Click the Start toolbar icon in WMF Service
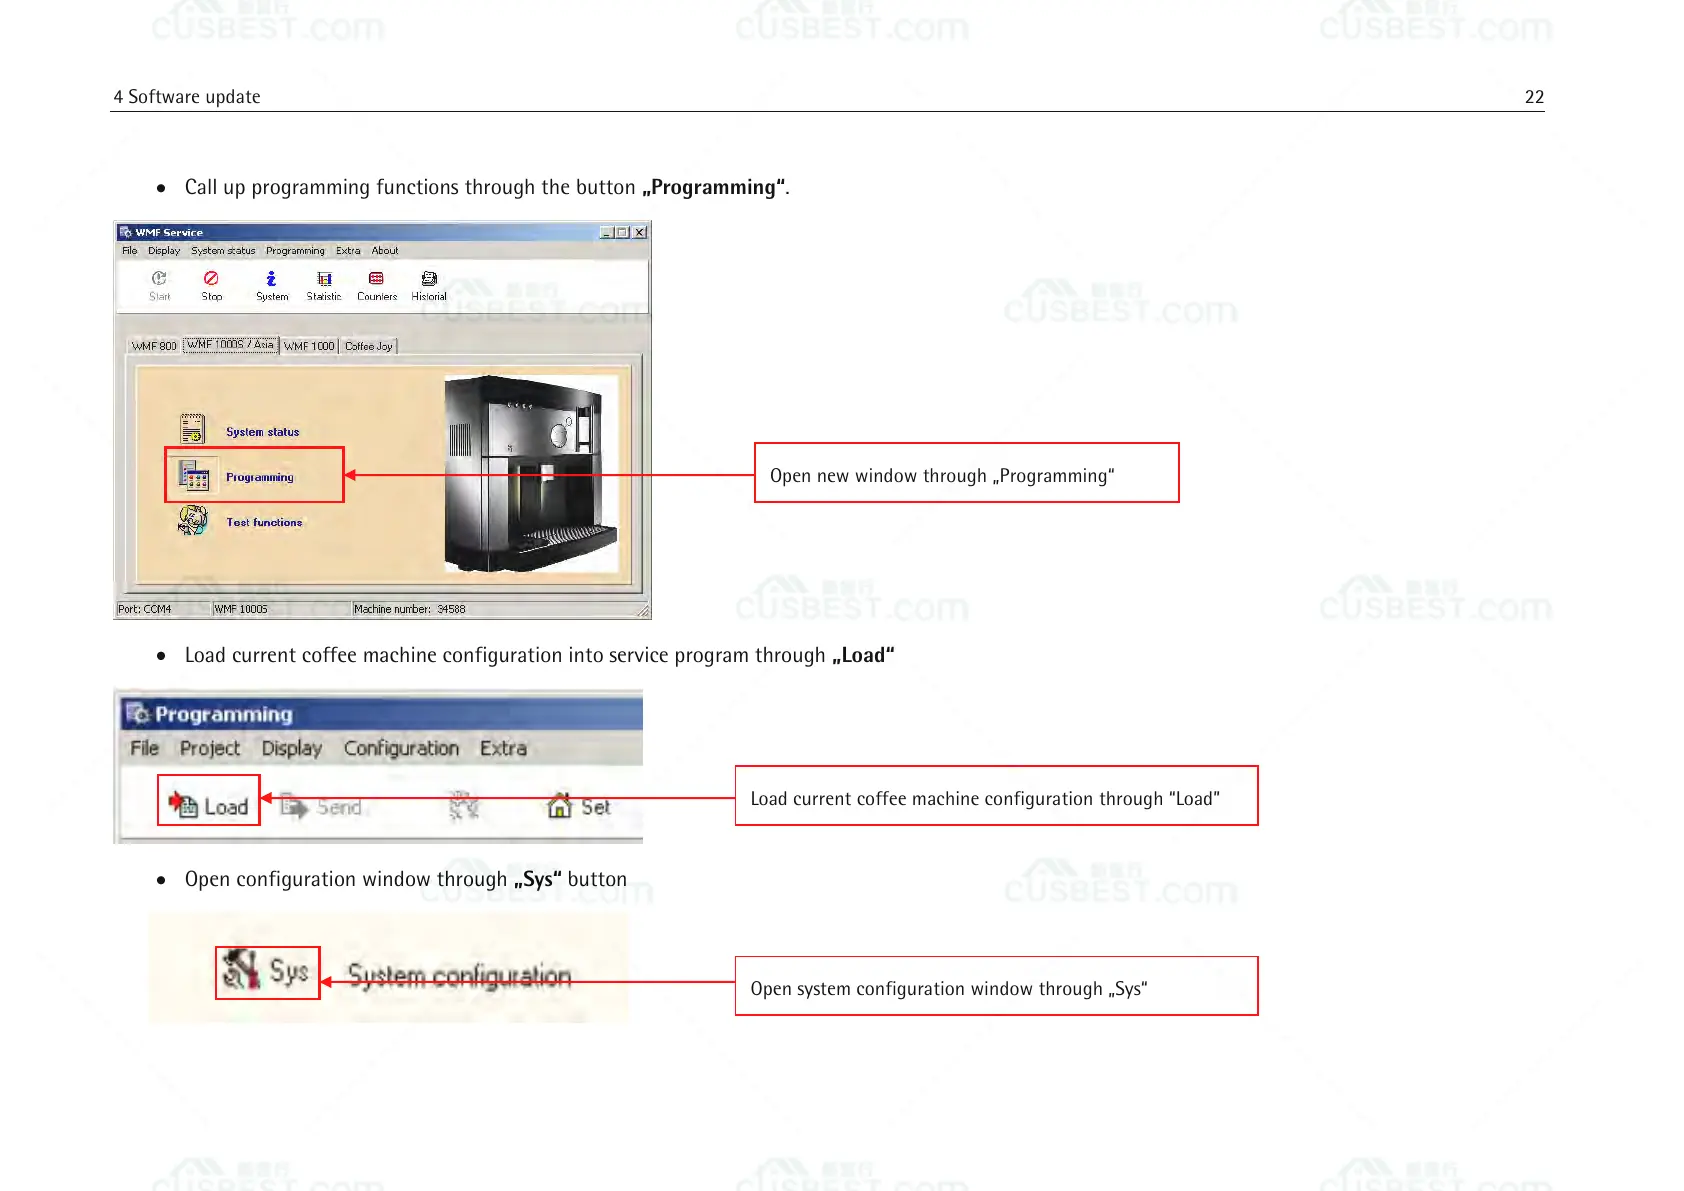The width and height of the screenshot is (1684, 1191). point(159,285)
